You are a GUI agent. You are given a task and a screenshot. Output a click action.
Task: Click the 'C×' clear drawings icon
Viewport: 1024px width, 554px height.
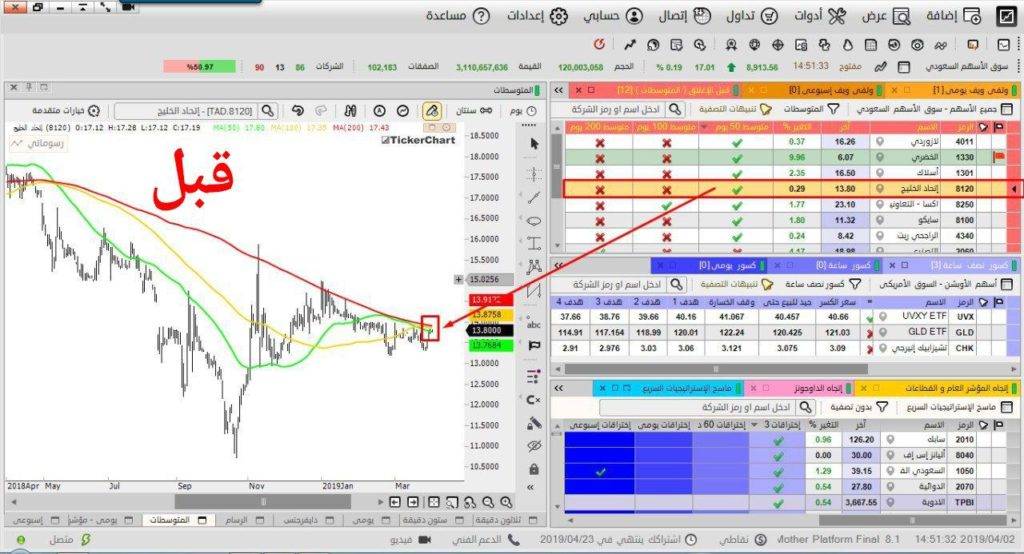pos(534,400)
